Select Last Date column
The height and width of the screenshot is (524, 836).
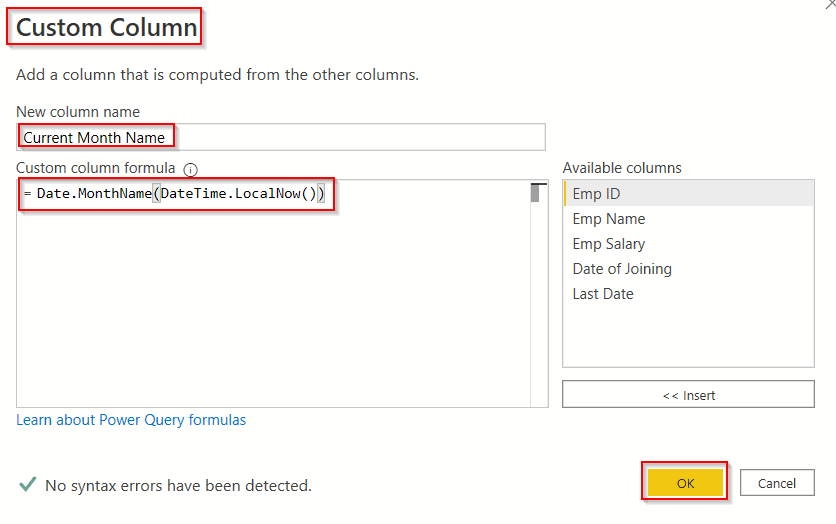(688, 294)
